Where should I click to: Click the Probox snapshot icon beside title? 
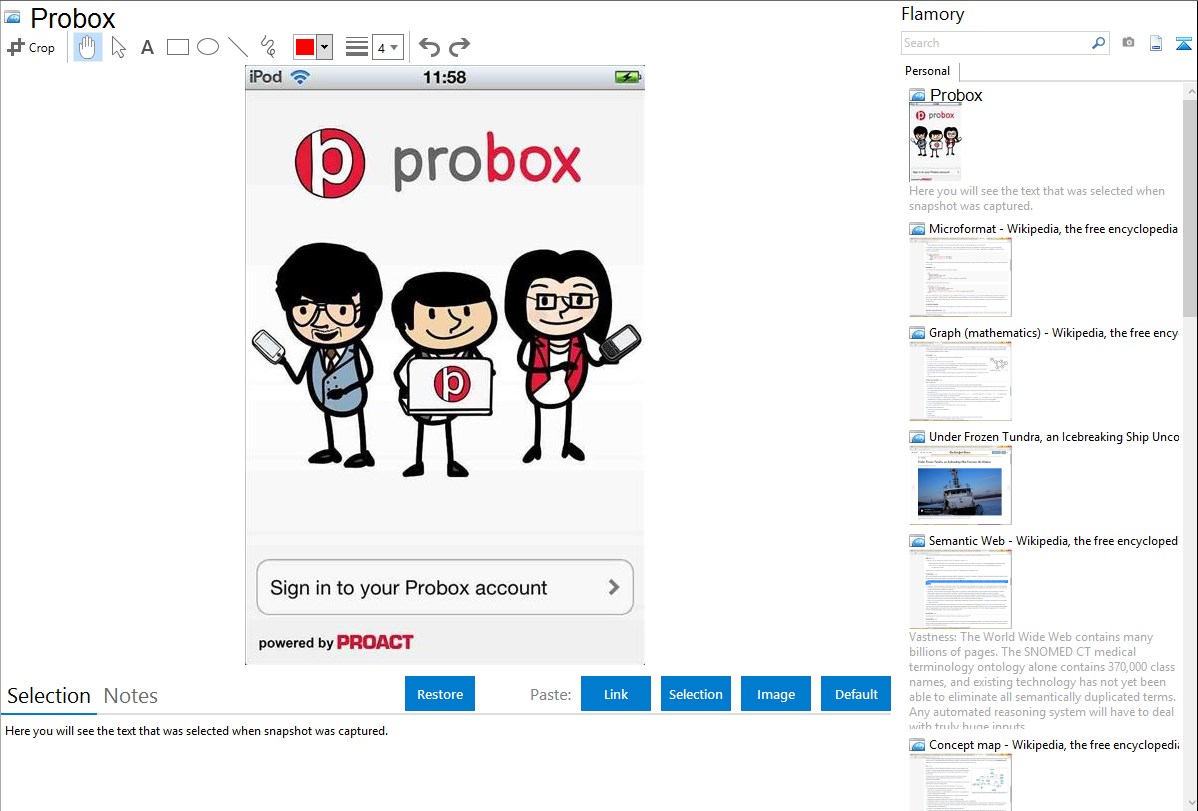[12, 17]
